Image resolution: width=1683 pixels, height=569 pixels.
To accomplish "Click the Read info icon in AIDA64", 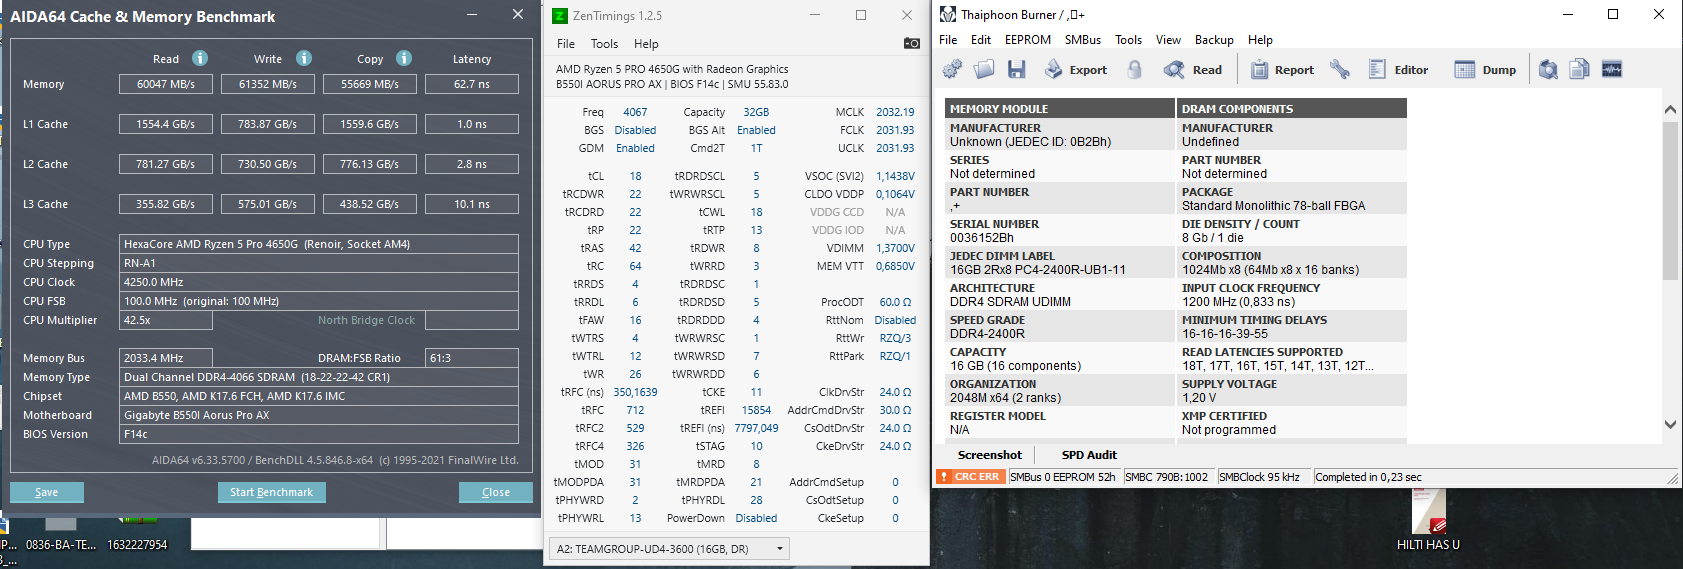I will (x=200, y=58).
